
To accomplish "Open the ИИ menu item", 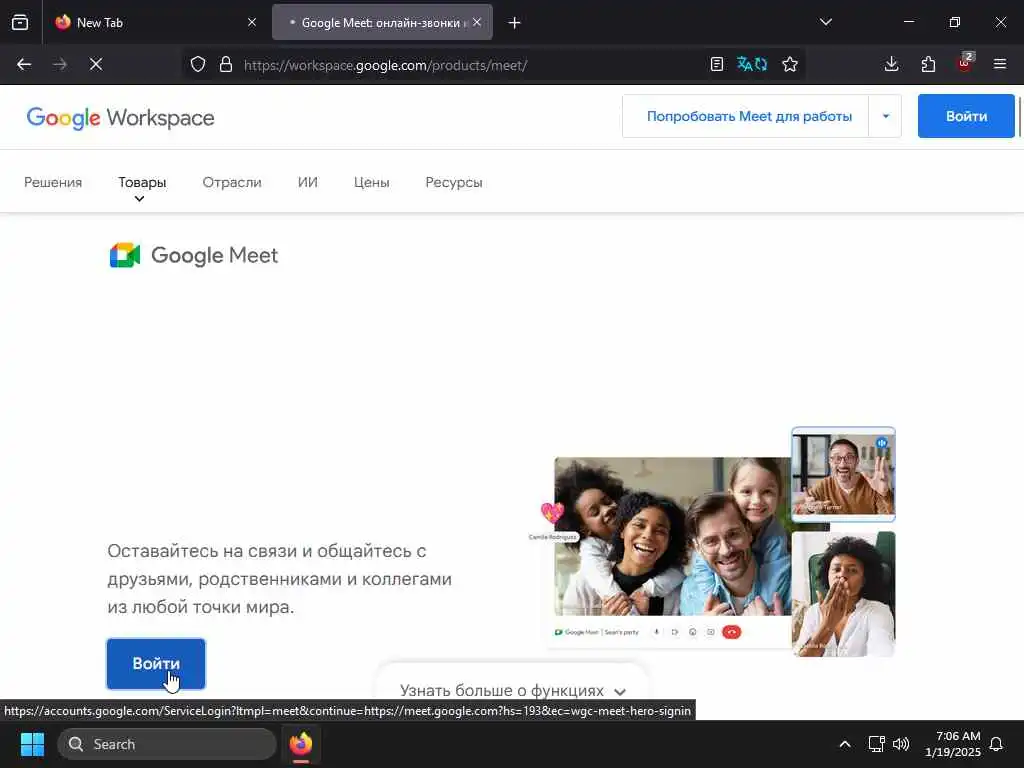I will [x=308, y=182].
